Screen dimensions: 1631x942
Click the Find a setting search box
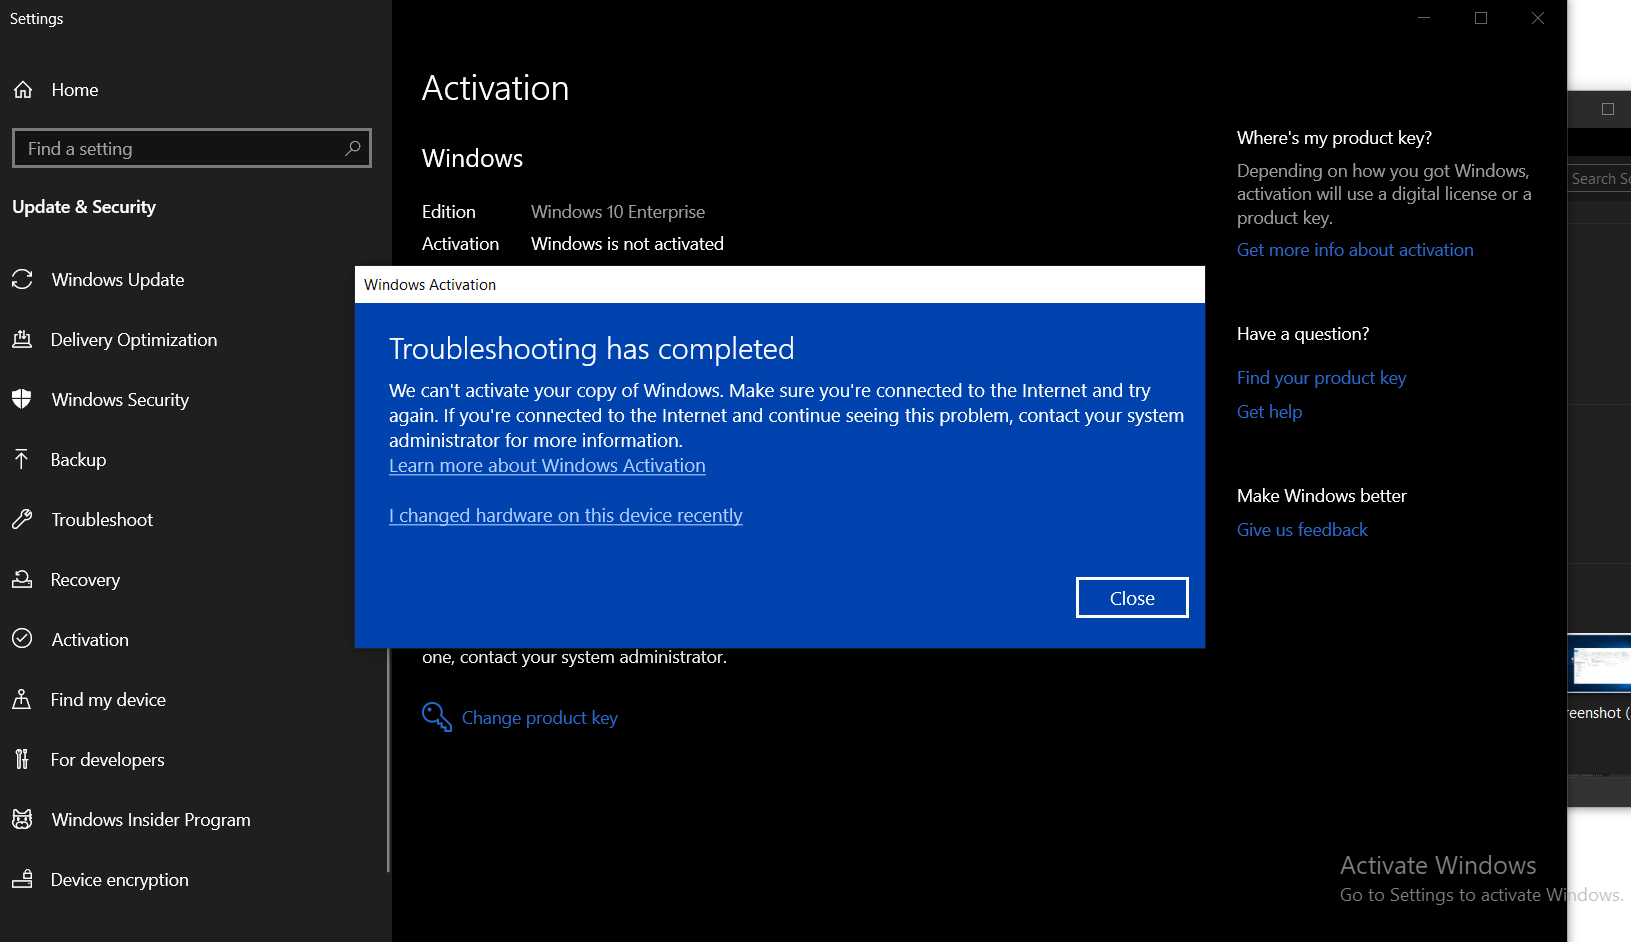(191, 148)
